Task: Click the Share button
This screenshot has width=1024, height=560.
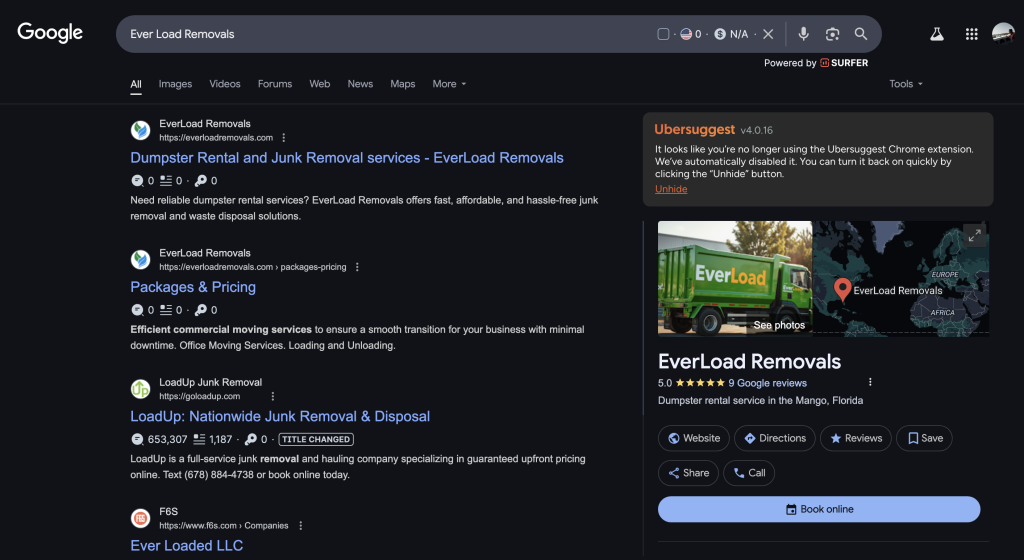Action: 688,473
